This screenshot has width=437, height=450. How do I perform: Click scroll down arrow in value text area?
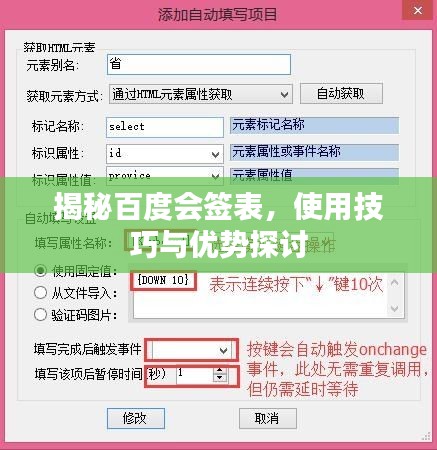[395, 308]
